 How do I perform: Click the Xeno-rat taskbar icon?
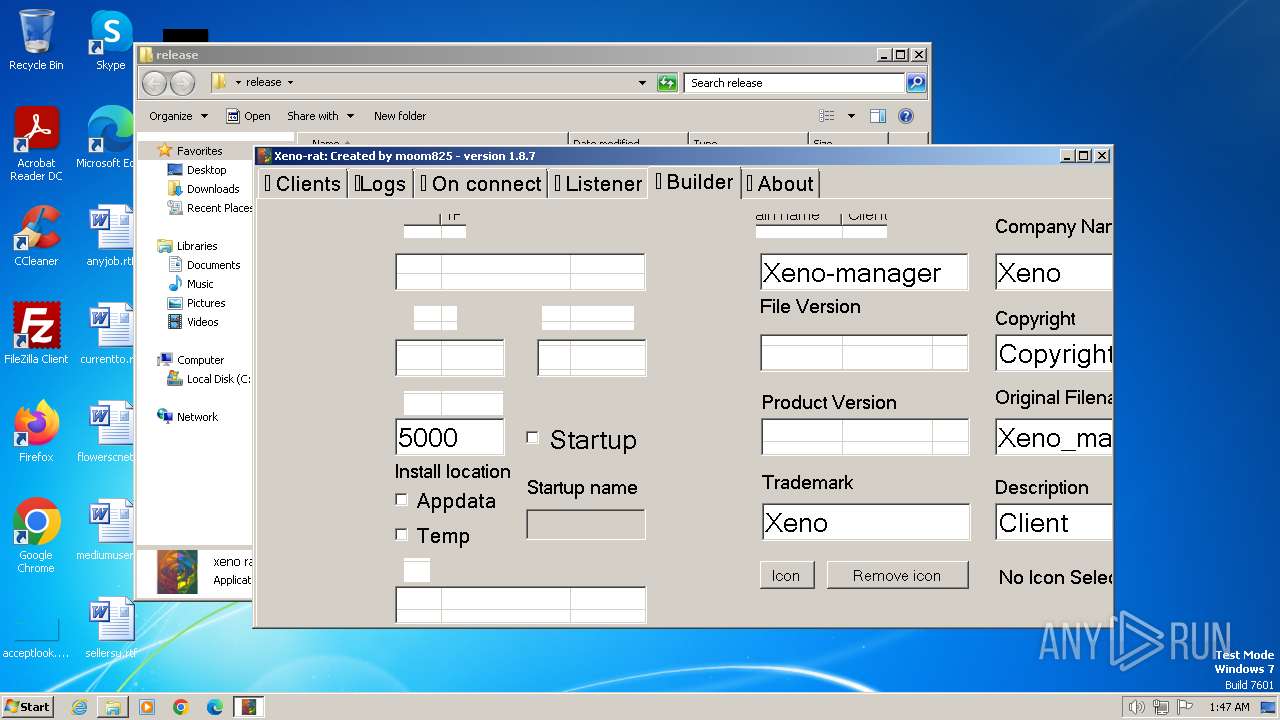click(x=249, y=706)
